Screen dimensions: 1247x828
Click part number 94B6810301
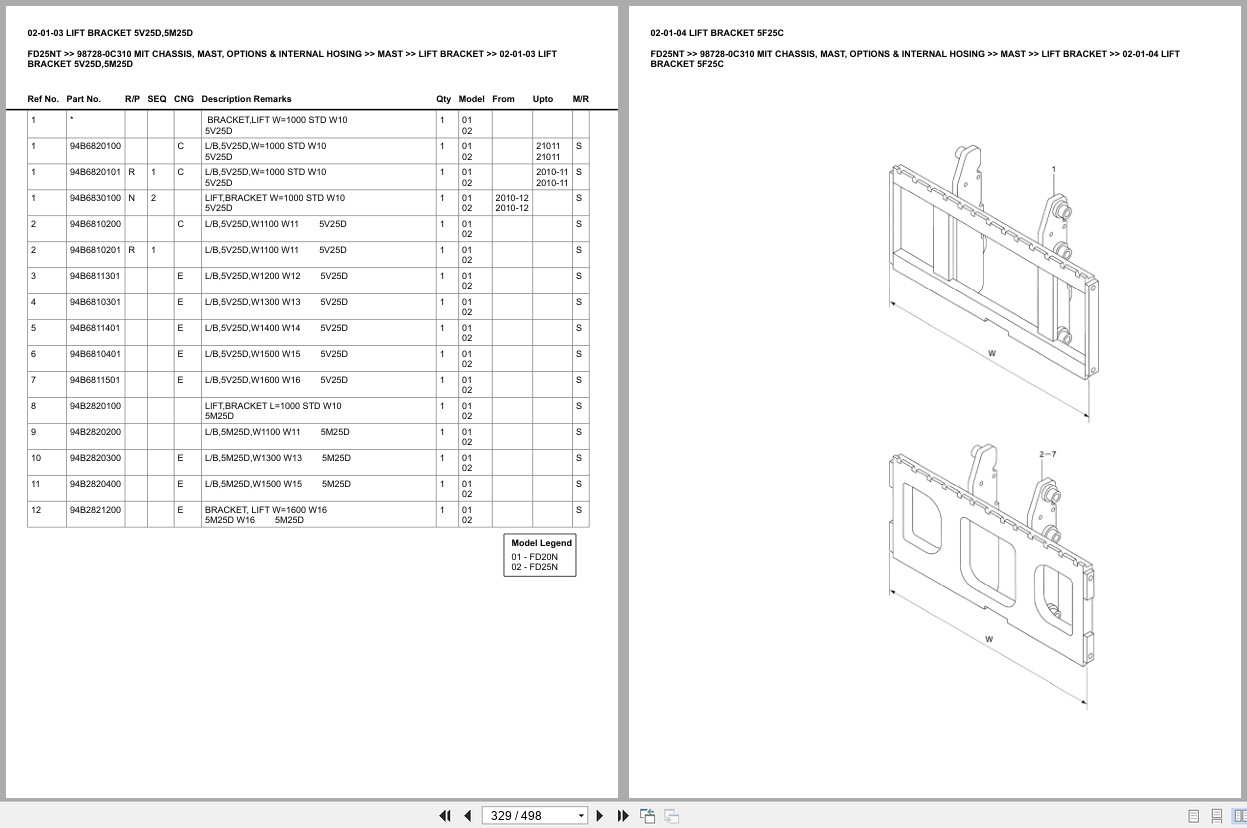pyautogui.click(x=95, y=302)
